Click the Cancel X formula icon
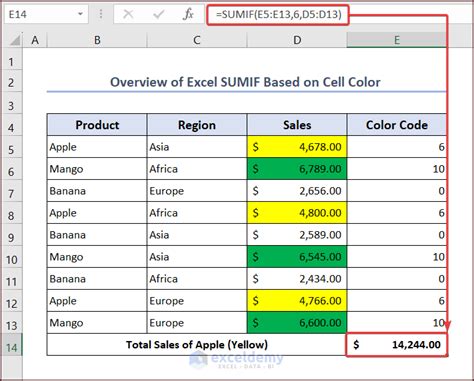474x381 pixels. [128, 14]
